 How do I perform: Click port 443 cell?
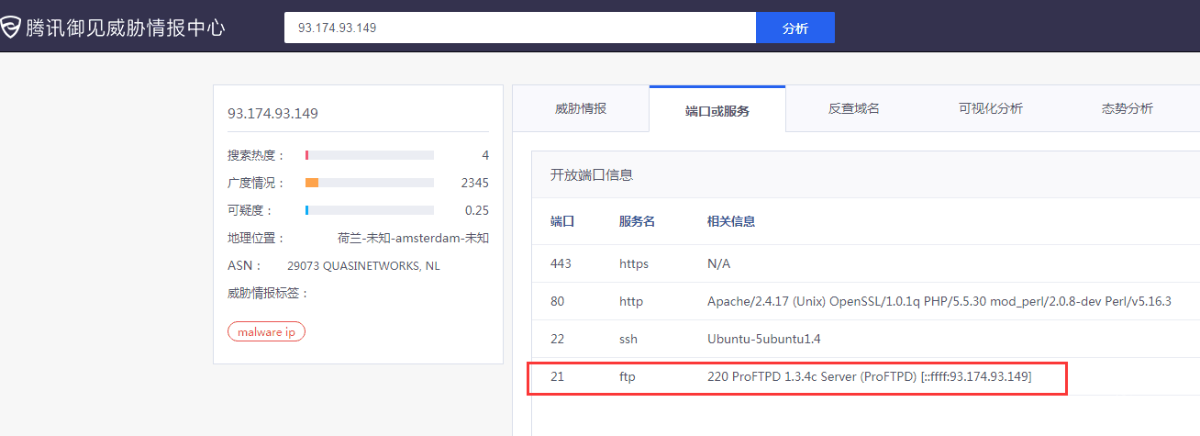tap(561, 264)
